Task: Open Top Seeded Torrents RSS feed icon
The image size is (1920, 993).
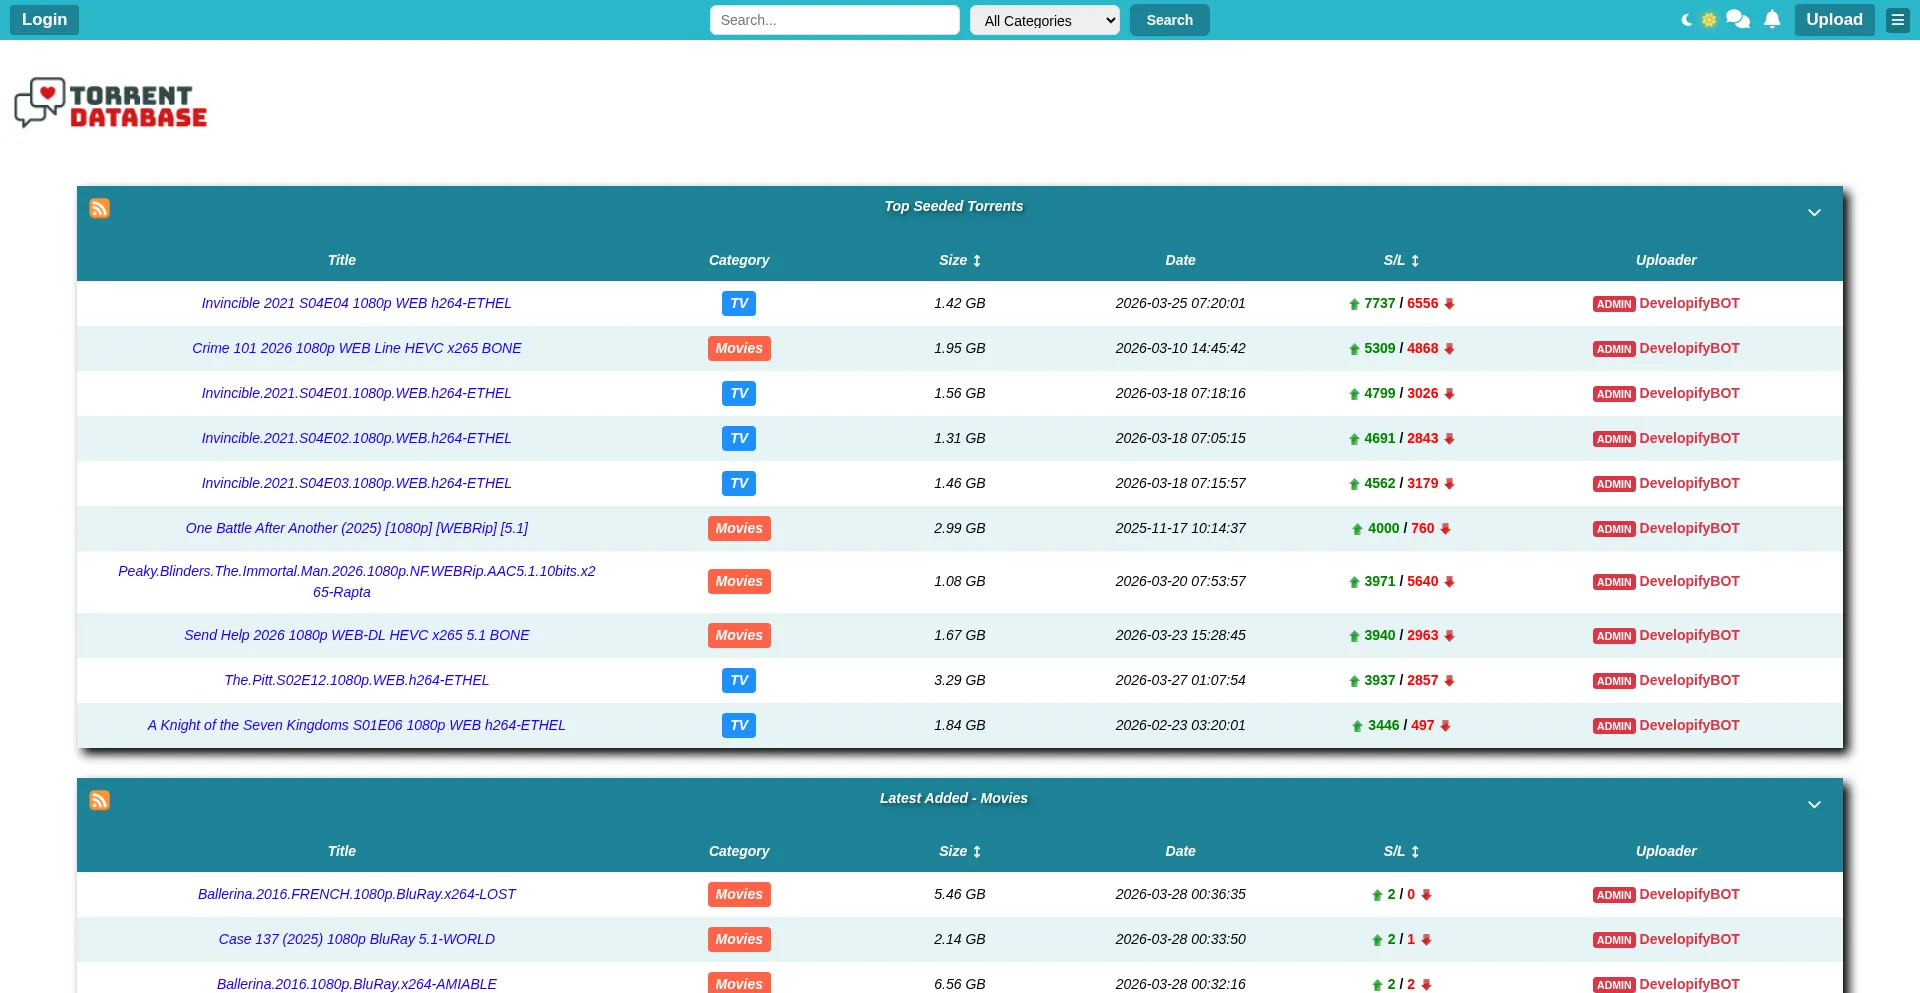Action: (x=100, y=208)
